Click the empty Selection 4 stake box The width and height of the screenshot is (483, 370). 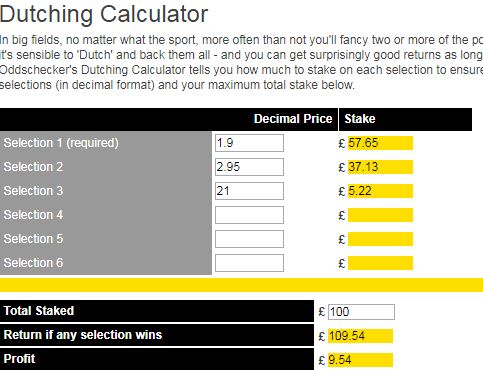point(380,215)
